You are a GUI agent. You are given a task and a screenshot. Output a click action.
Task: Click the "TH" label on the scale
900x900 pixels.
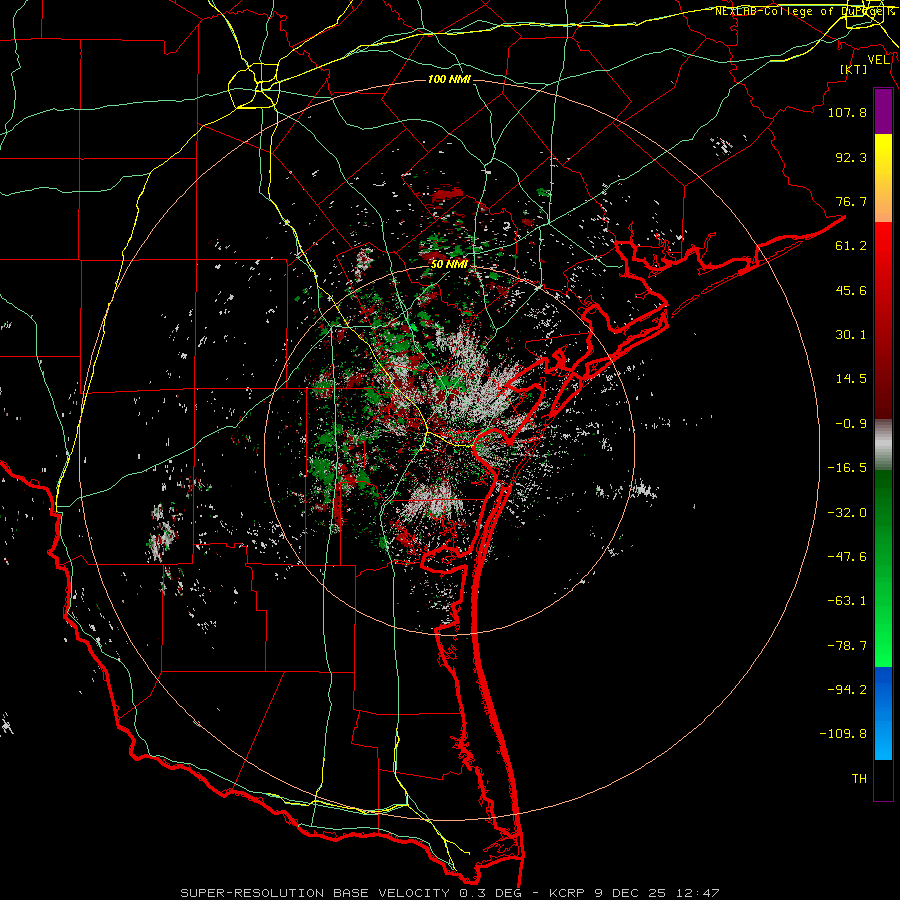[859, 779]
